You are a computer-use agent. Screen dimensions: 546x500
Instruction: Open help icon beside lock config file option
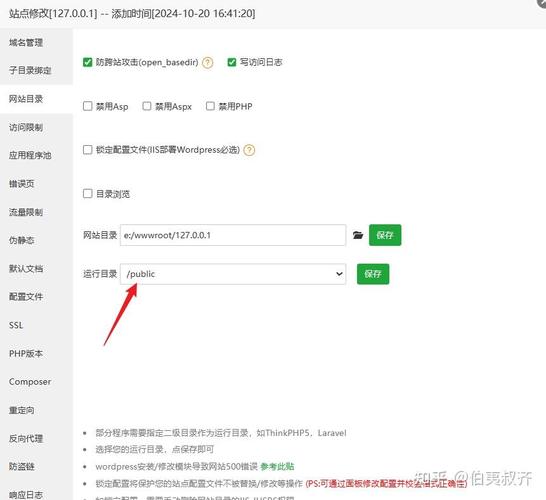coord(249,150)
